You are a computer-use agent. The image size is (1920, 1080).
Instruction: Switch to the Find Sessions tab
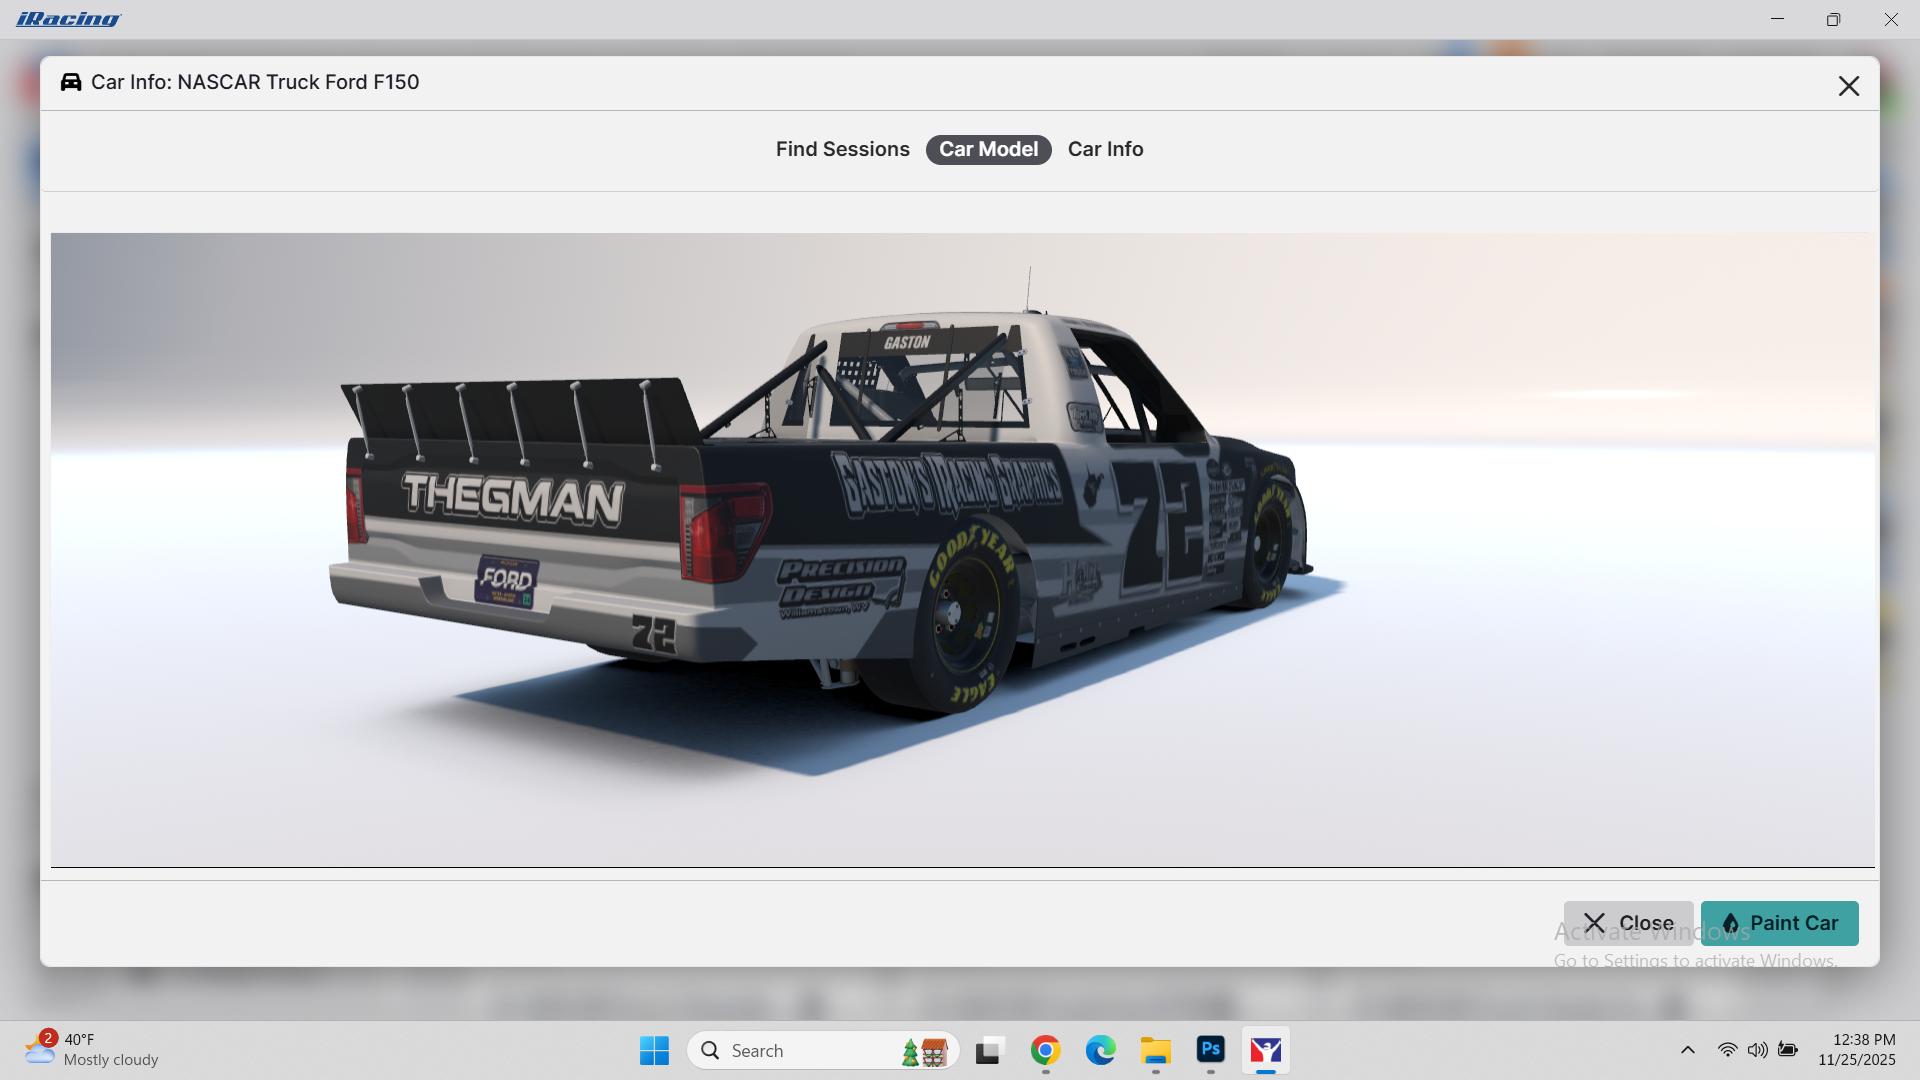(842, 149)
